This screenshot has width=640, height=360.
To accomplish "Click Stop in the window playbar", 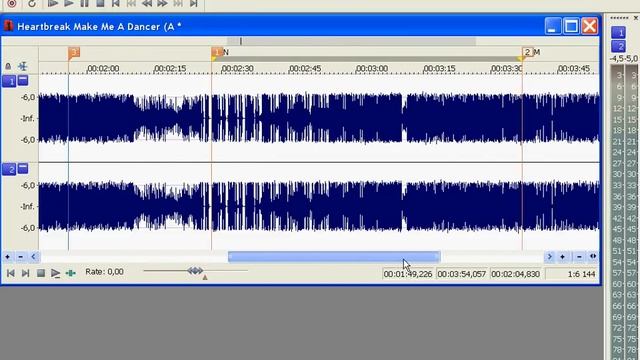I will pos(40,273).
